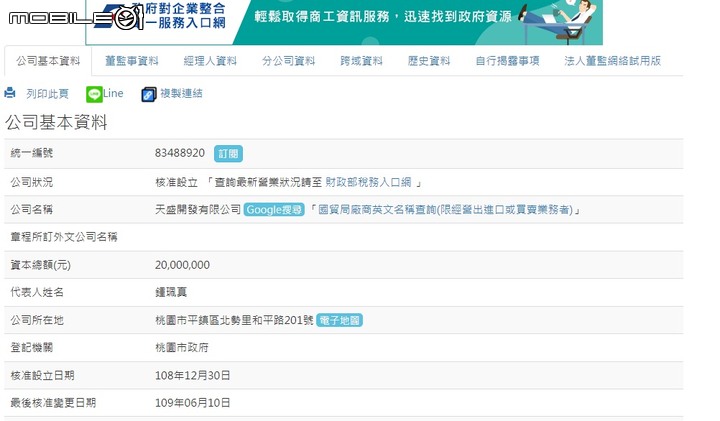720x421 pixels.
Task: Click the 章程所訂外文公司名稱 label
Action: [x=64, y=237]
